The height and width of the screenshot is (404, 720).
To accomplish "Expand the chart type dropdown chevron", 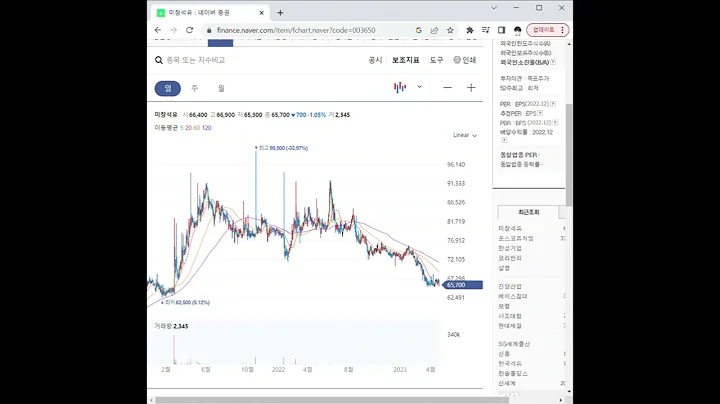I will [419, 87].
